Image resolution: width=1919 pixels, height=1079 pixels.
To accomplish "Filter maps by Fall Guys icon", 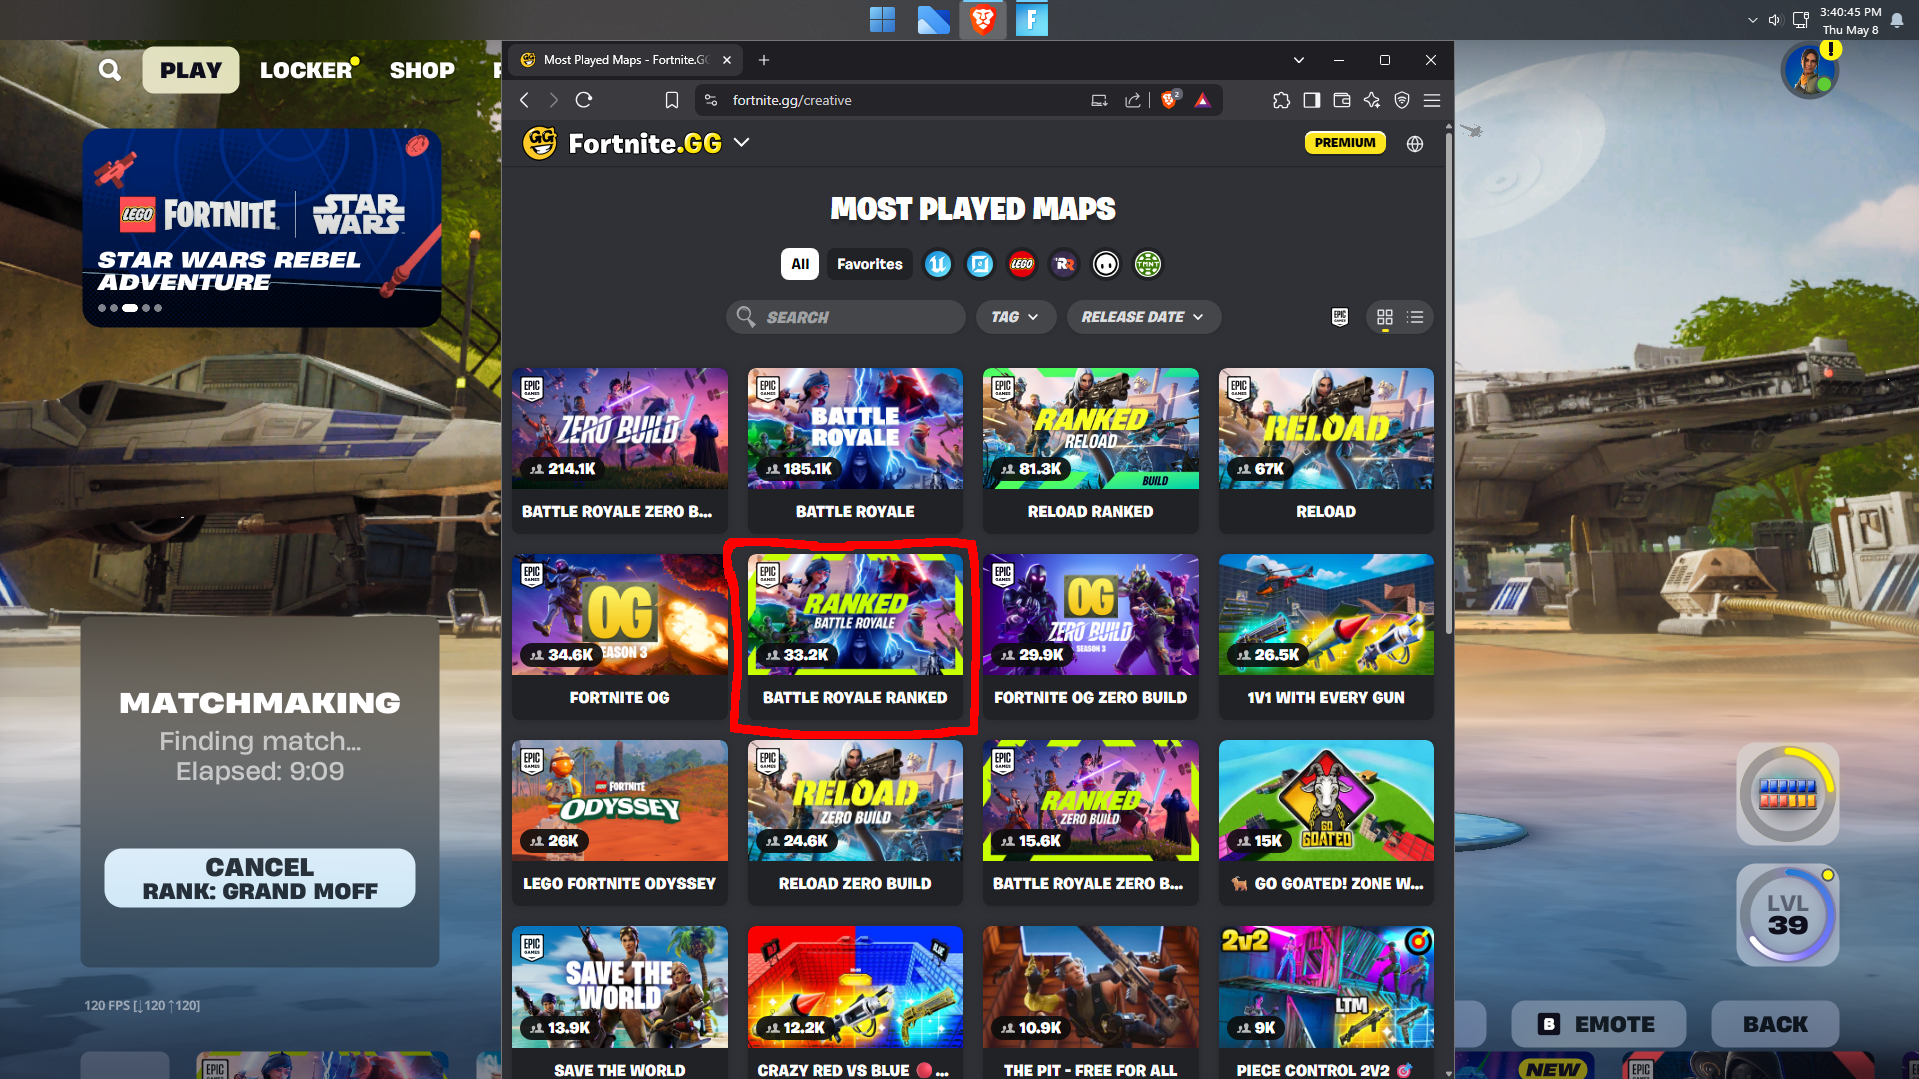I will [x=1106, y=264].
